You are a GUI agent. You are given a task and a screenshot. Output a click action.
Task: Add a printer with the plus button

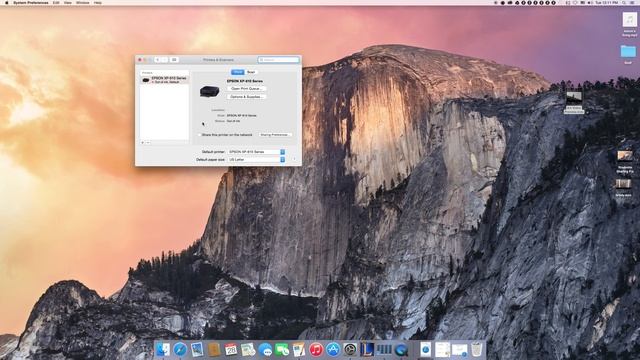142,143
